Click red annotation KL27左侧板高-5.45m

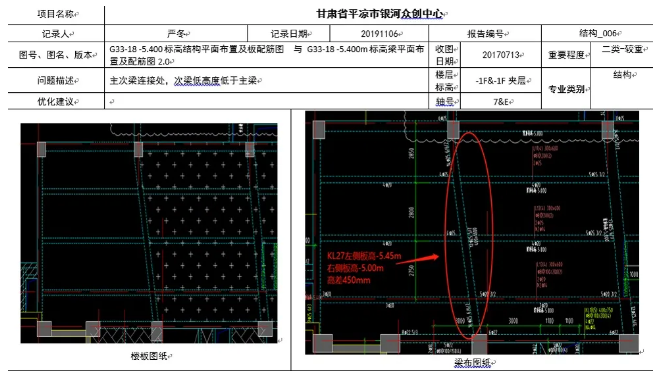[364, 256]
